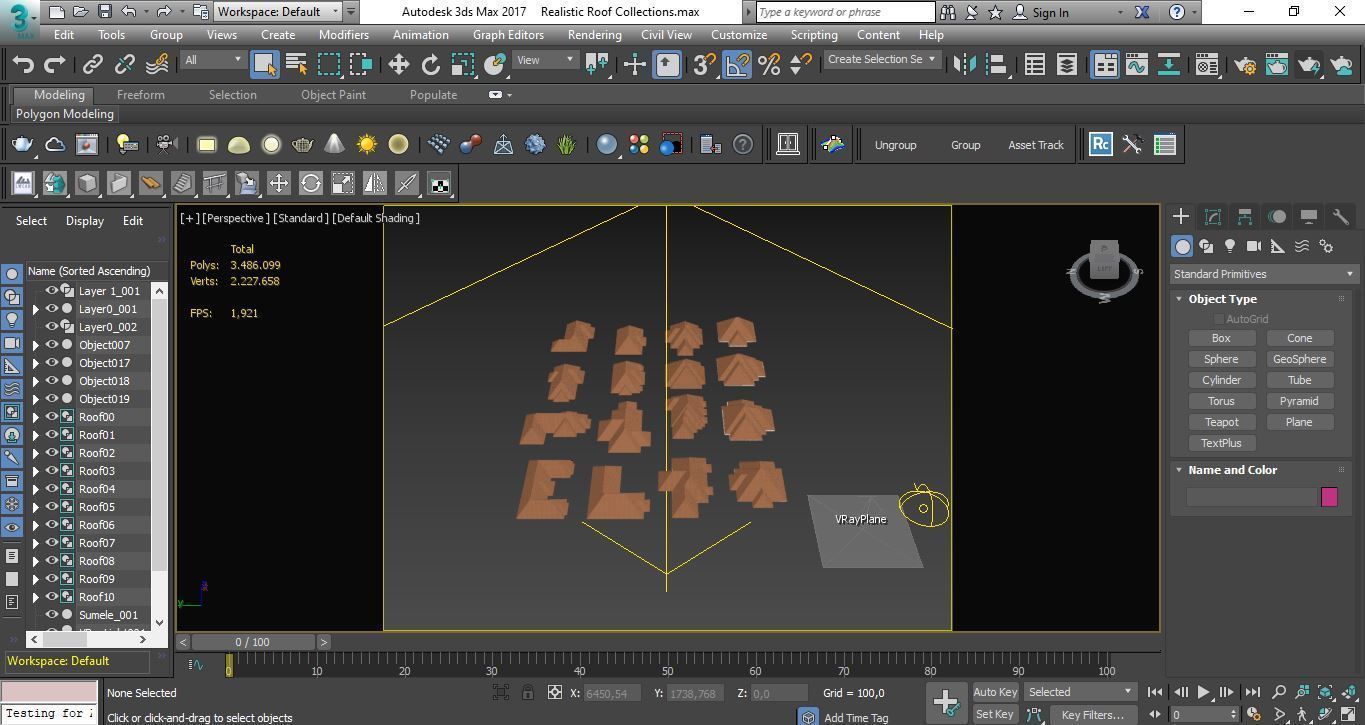
Task: Pick the Select and Move tool
Action: [398, 64]
